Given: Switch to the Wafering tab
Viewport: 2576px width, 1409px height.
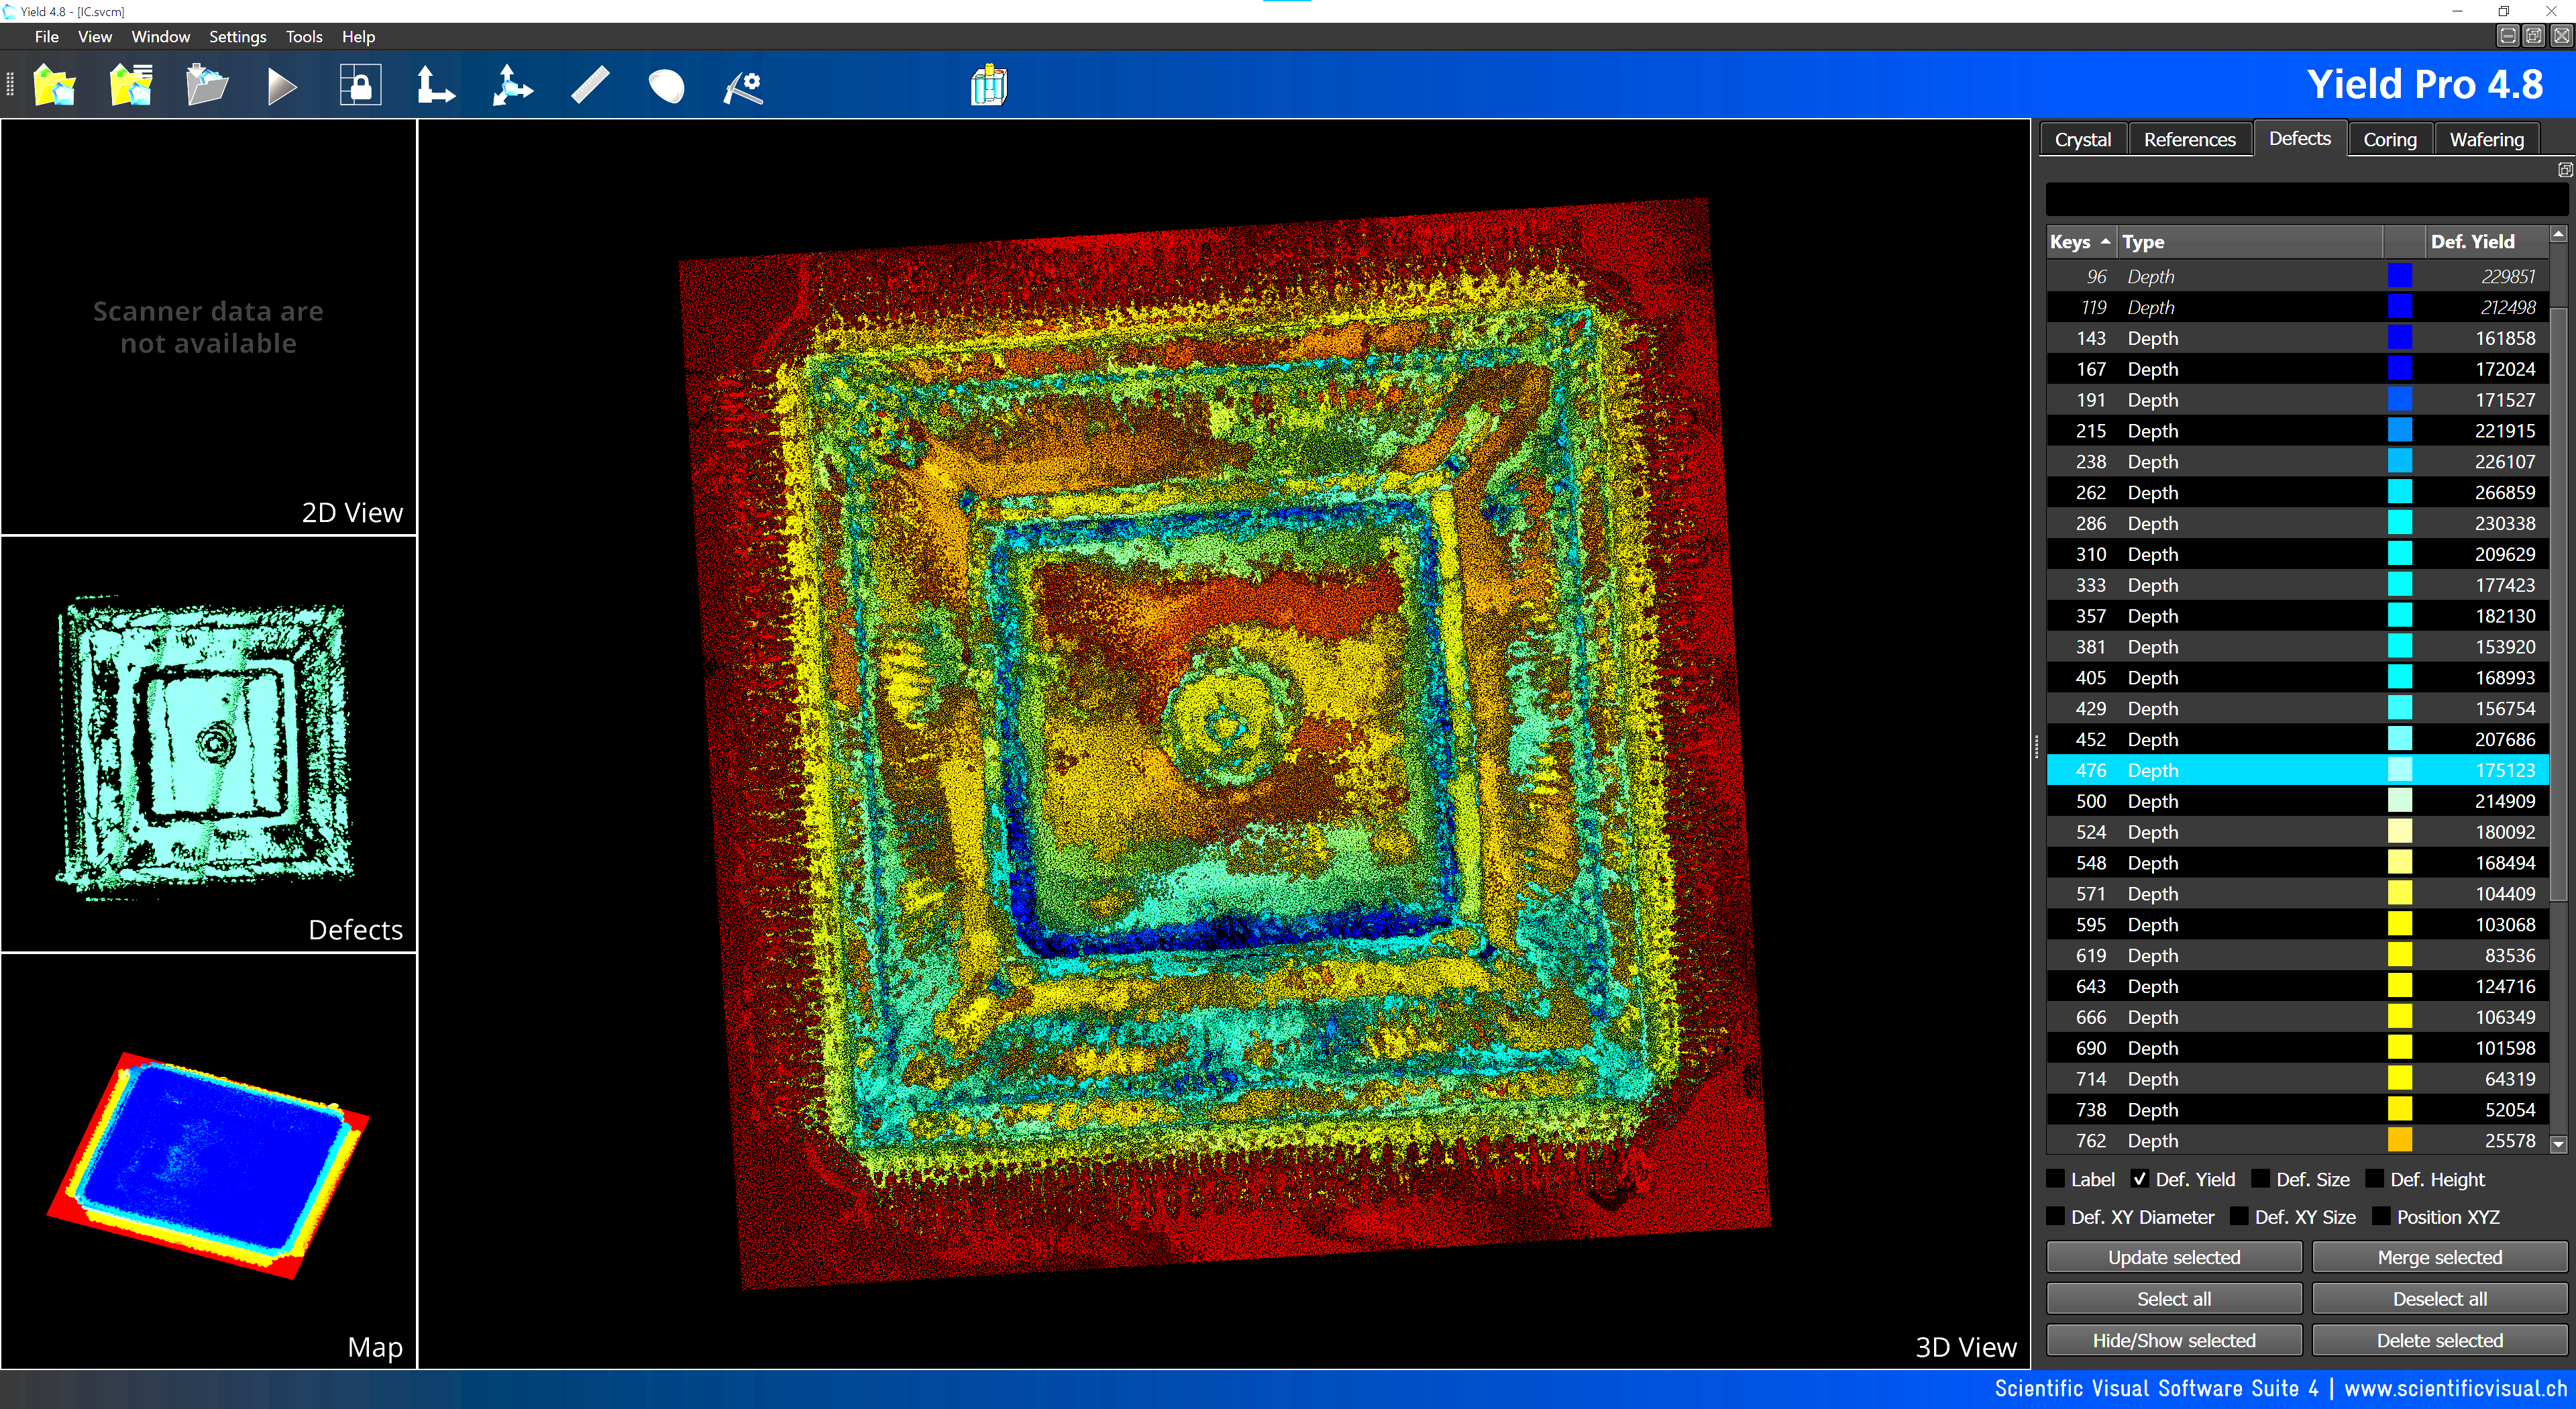Looking at the screenshot, I should coord(2486,140).
